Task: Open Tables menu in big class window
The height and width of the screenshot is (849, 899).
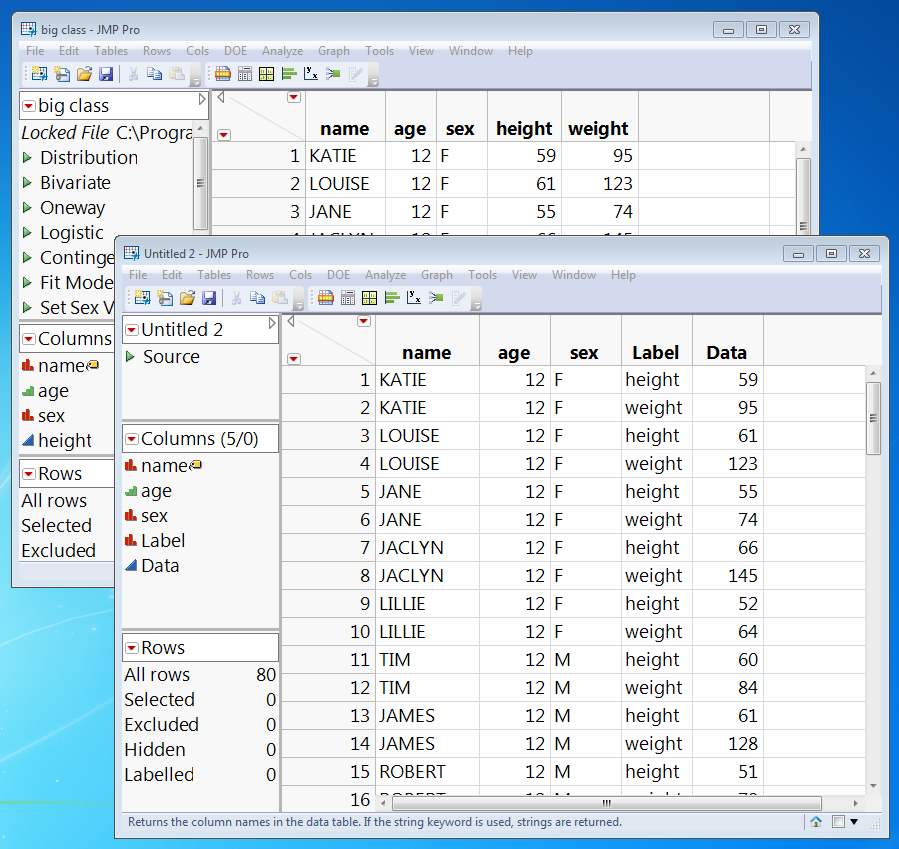Action: click(111, 51)
